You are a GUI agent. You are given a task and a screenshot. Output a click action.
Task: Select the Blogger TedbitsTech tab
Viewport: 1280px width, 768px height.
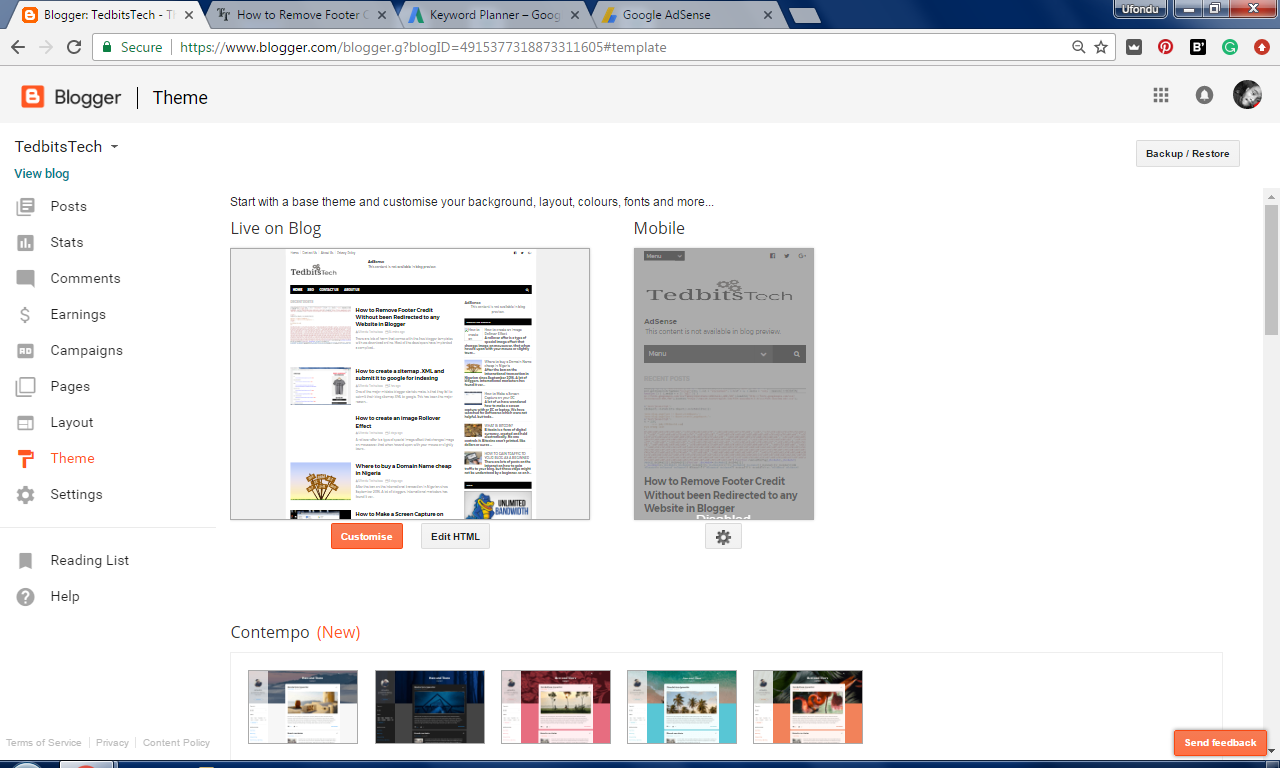coord(108,15)
